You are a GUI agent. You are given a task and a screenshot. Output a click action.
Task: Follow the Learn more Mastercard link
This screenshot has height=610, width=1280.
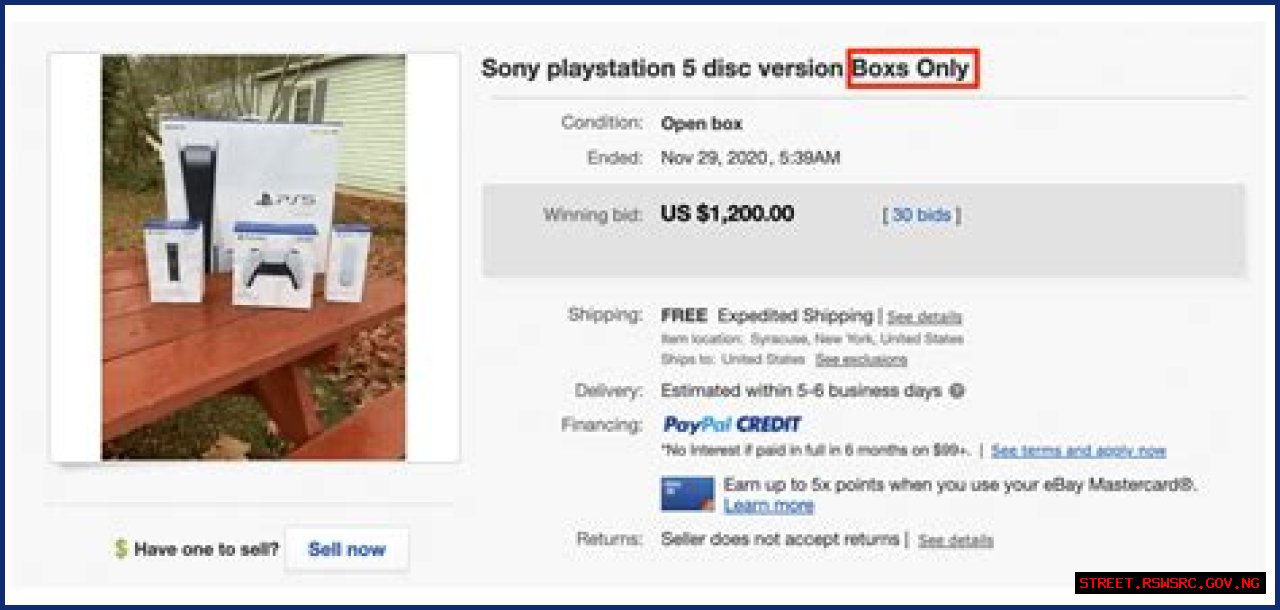tap(768, 506)
